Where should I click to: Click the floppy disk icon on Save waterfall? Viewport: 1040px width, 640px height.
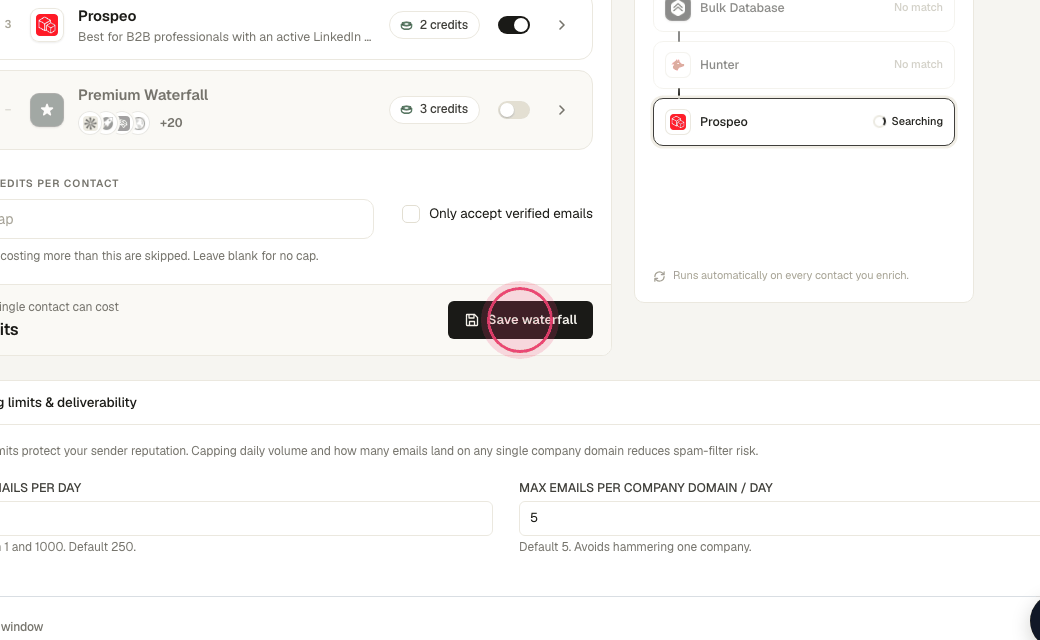(x=472, y=320)
